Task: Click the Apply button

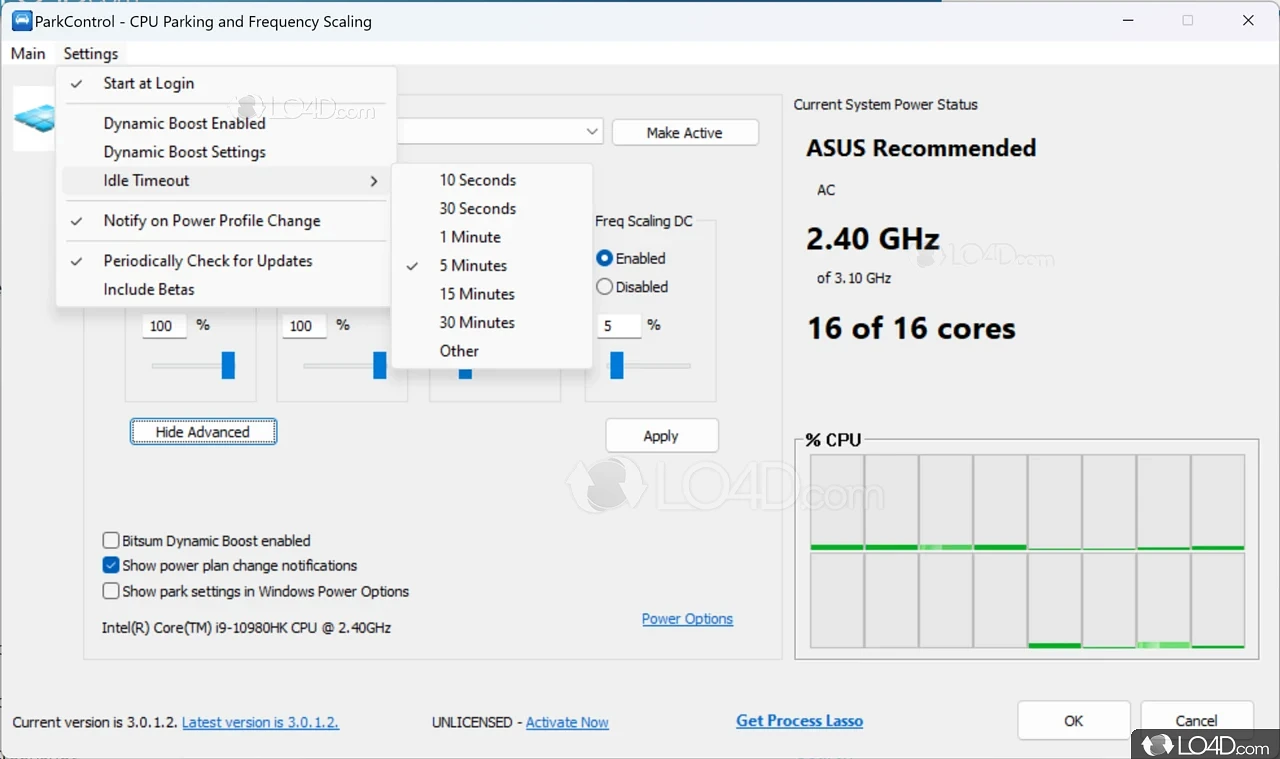Action: pos(661,436)
